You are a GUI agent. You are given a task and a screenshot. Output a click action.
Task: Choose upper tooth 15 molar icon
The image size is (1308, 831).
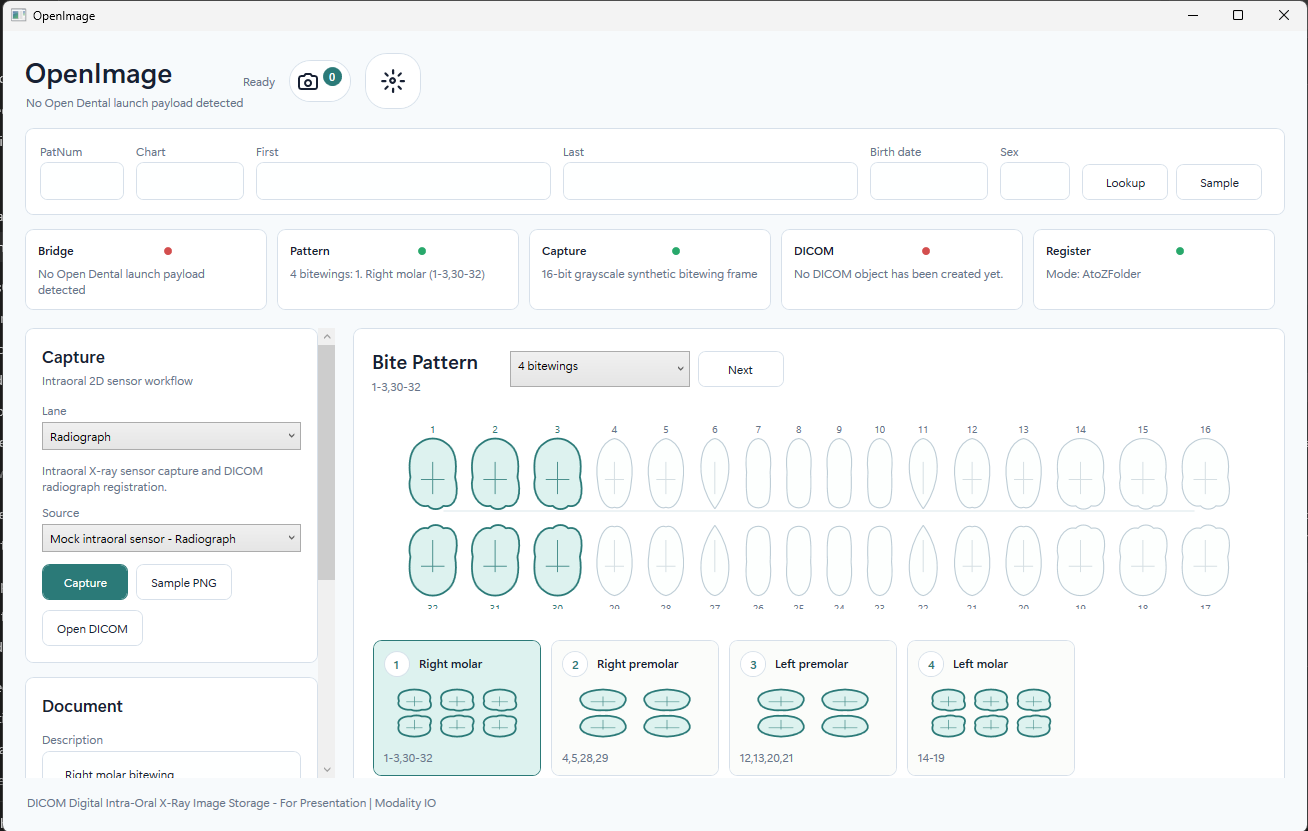[1143, 473]
